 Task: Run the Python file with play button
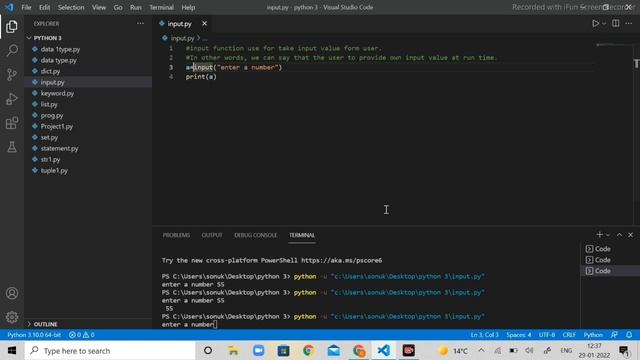click(596, 24)
